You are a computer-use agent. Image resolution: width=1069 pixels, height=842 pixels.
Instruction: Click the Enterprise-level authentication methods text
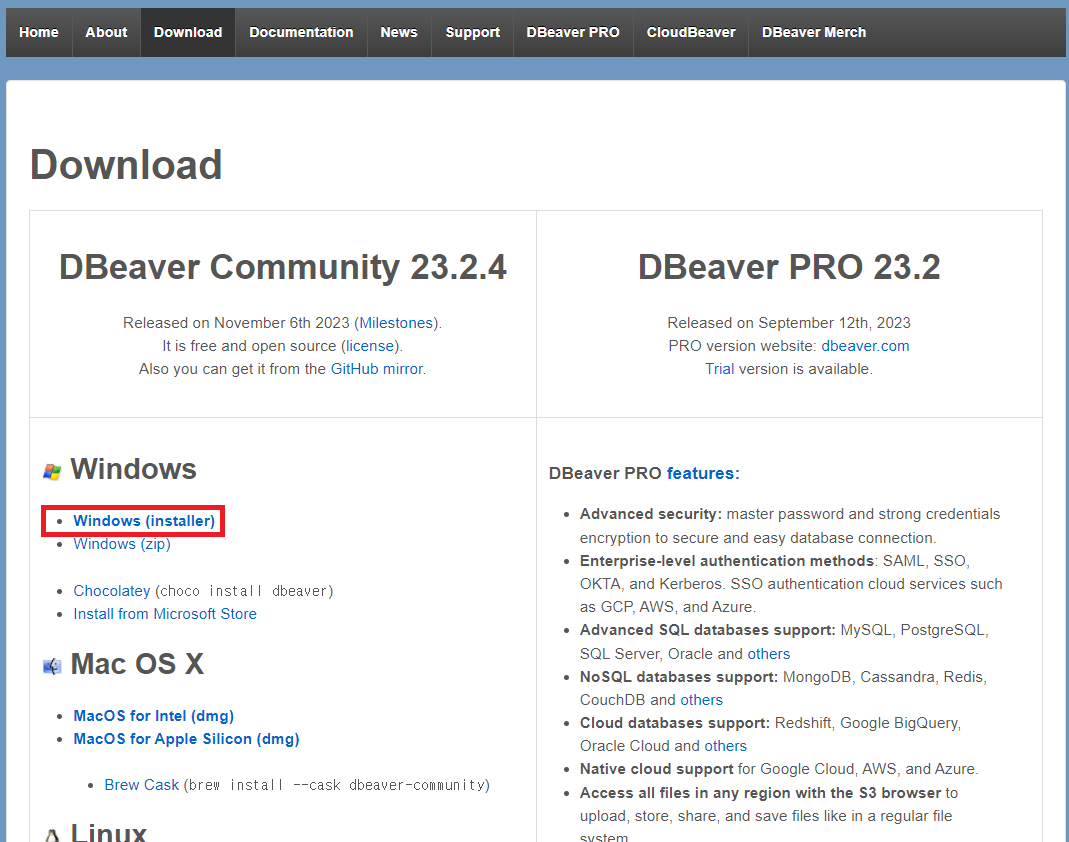point(727,560)
